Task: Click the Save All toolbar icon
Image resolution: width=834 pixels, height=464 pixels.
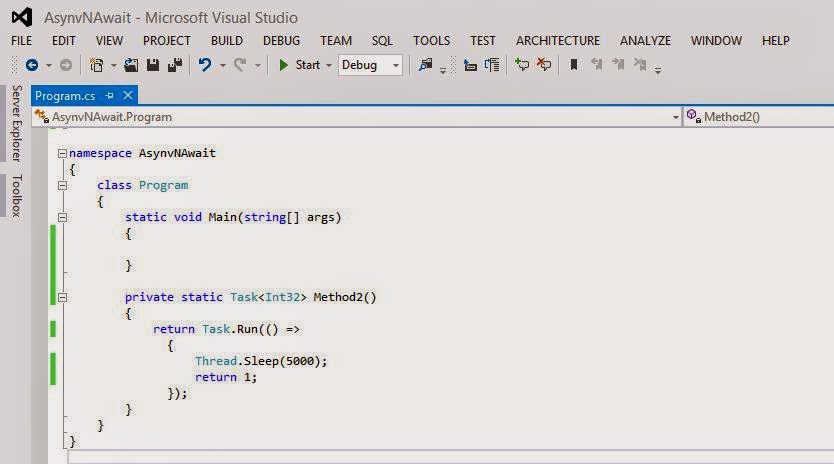Action: (x=175, y=65)
